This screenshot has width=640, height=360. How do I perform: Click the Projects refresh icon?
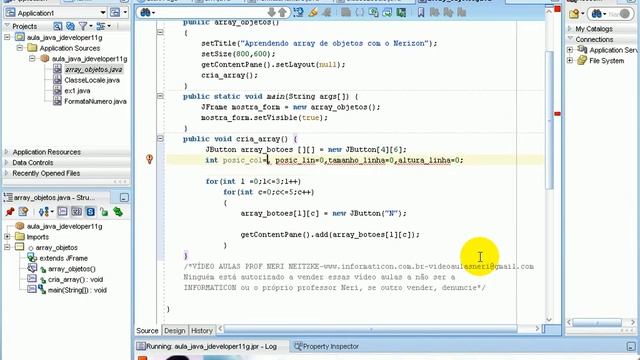[70, 26]
